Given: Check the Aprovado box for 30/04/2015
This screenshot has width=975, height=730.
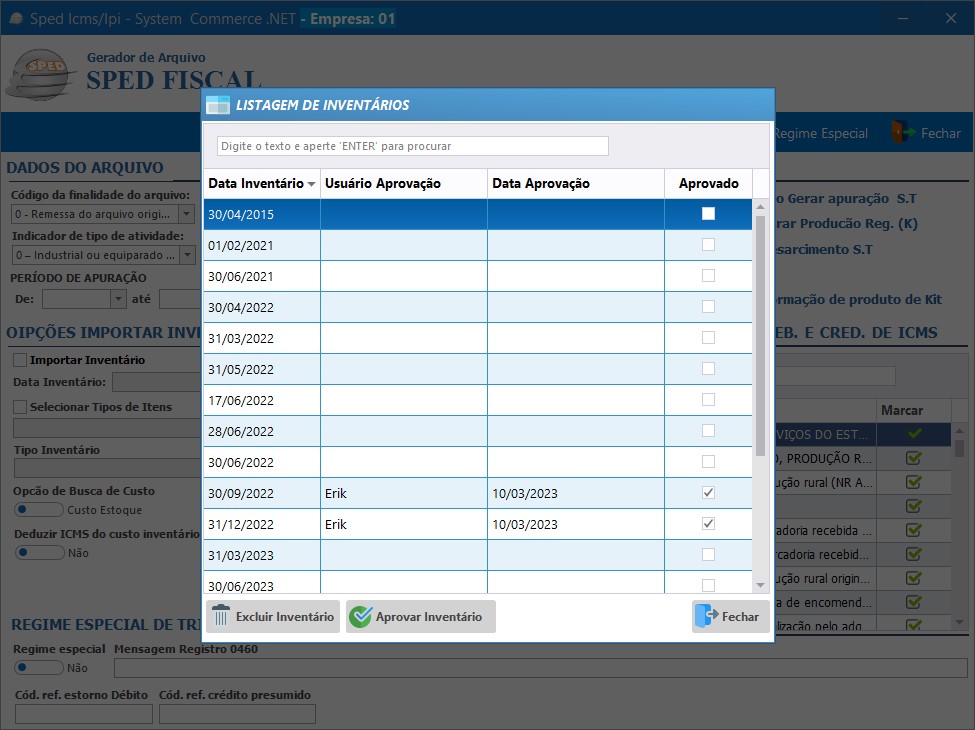Looking at the screenshot, I should pos(708,214).
